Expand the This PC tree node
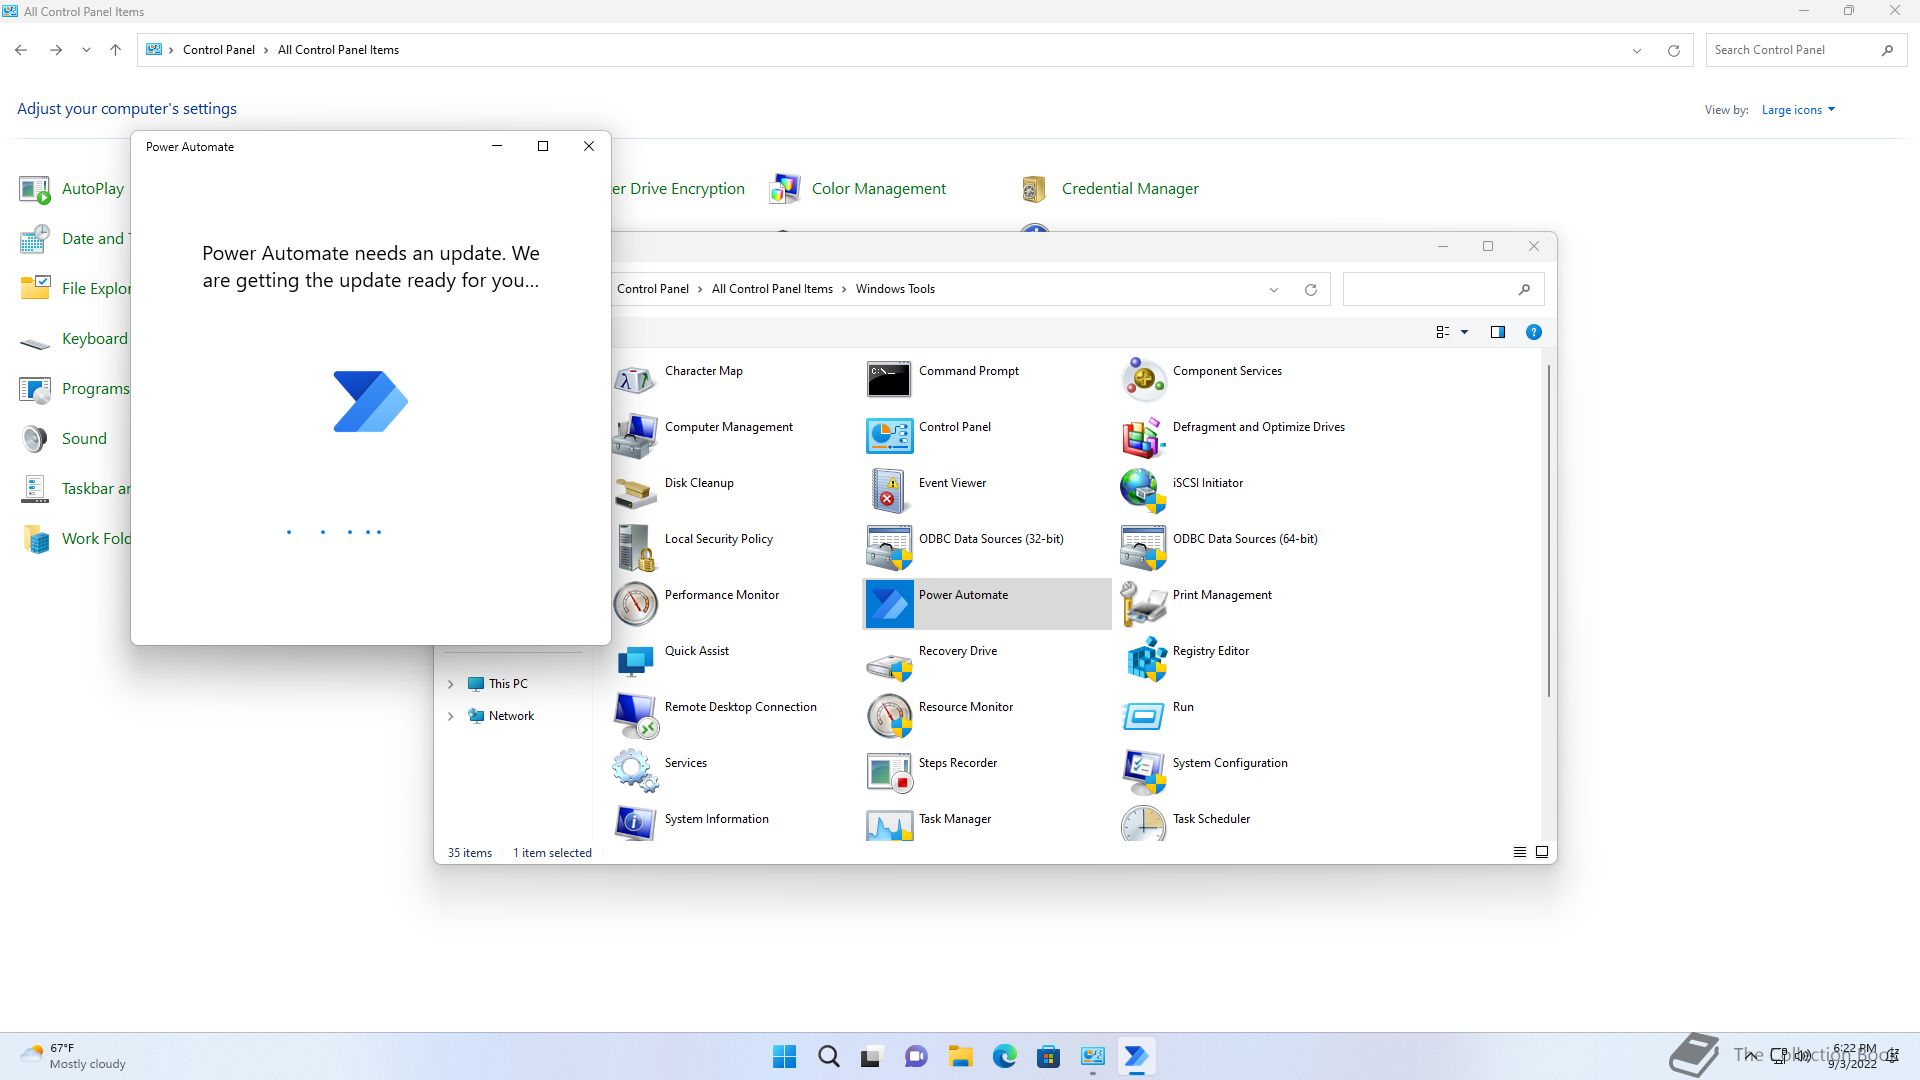1920x1080 pixels. coord(450,684)
